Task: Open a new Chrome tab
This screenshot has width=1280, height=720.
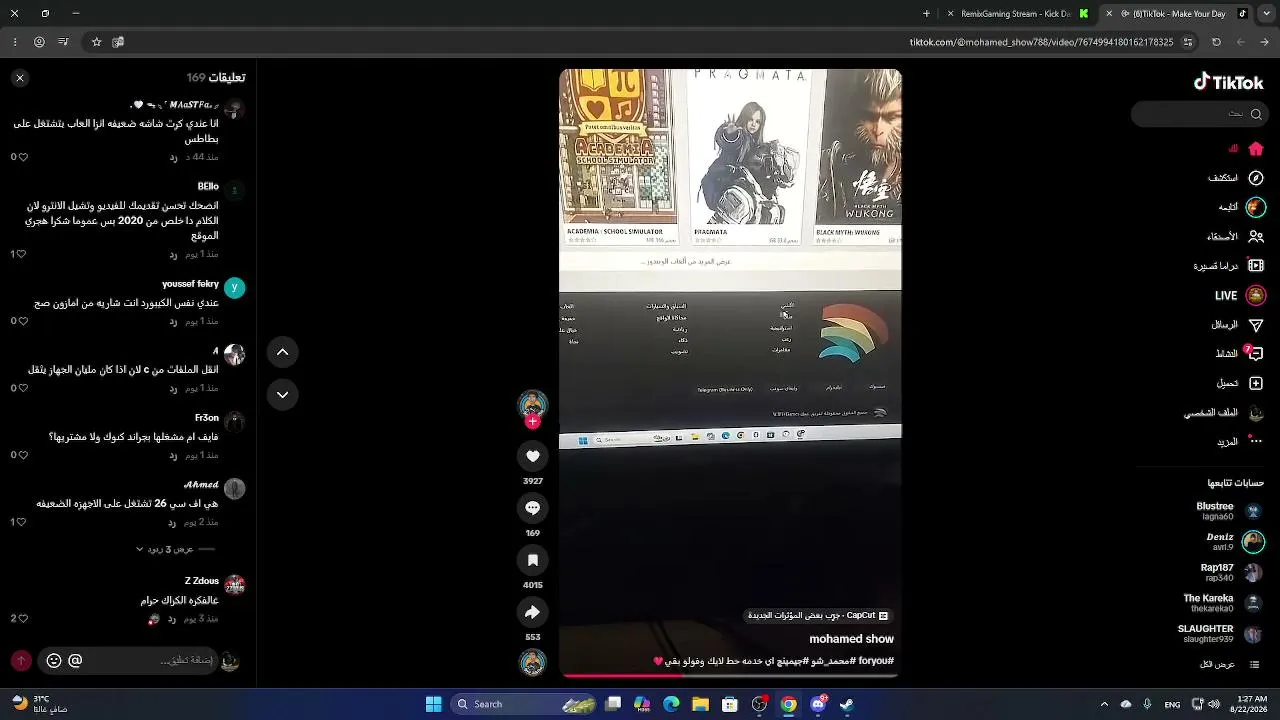Action: point(926,14)
